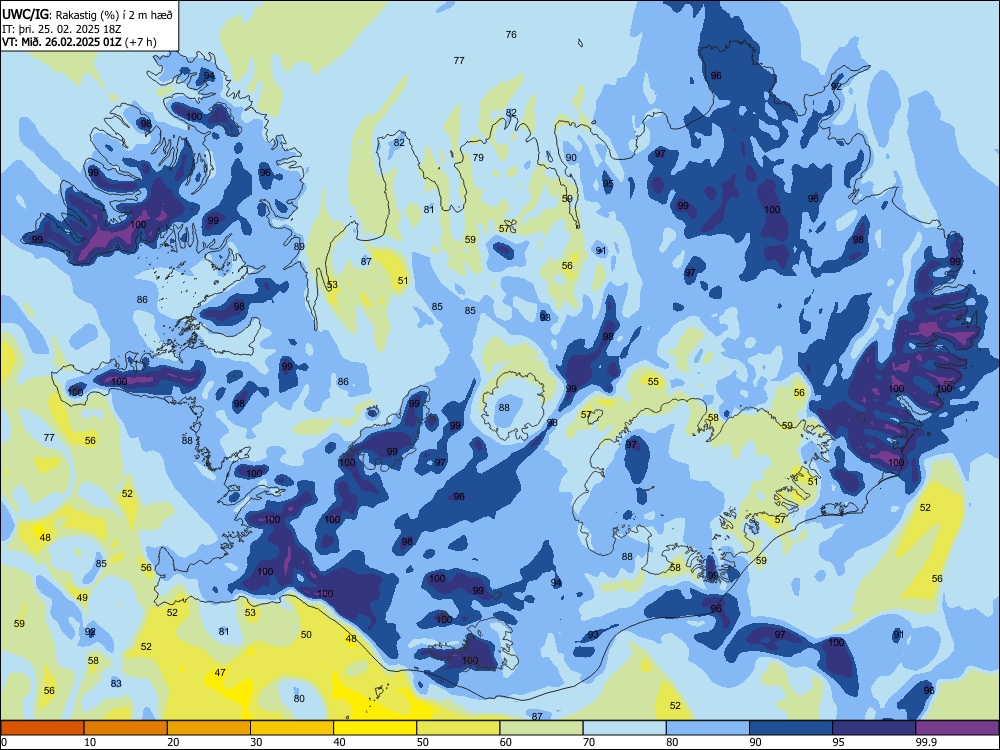1000x750 pixels.
Task: Click the 'VT: Mið. 26.02.2025 01Z (+7 h)' line
Action: tap(79, 42)
